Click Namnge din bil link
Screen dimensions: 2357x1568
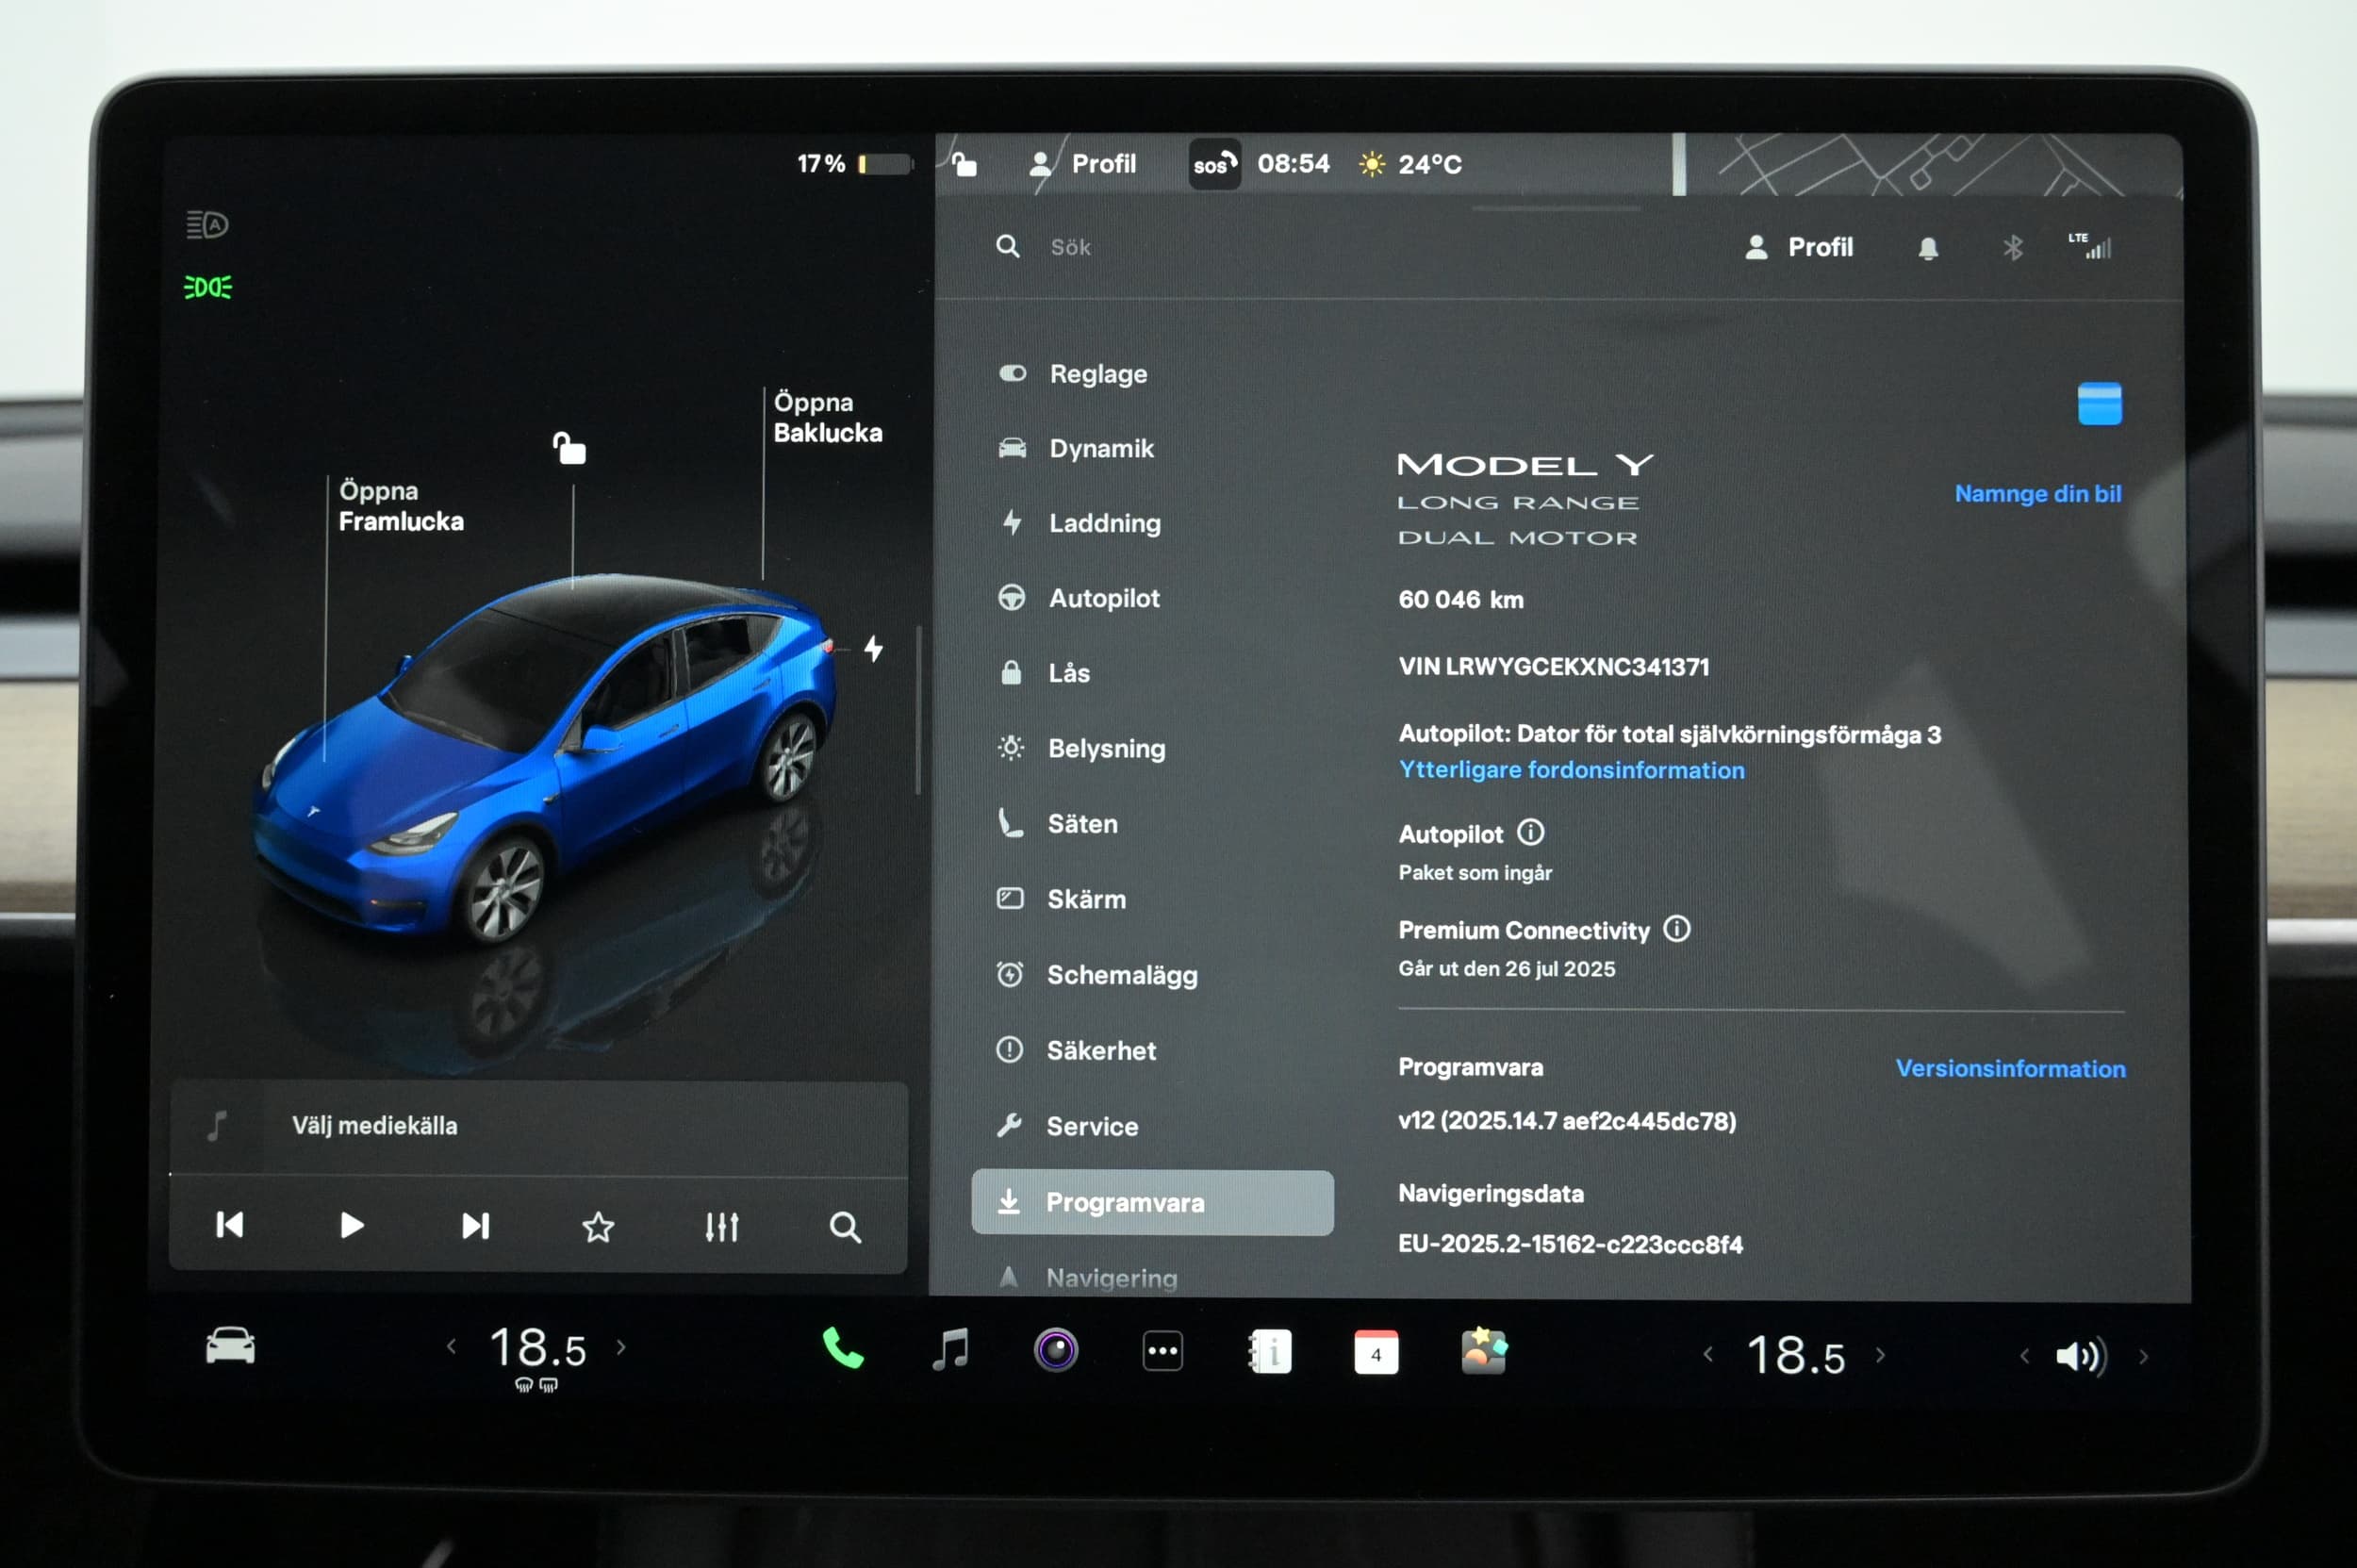pyautogui.click(x=2038, y=494)
